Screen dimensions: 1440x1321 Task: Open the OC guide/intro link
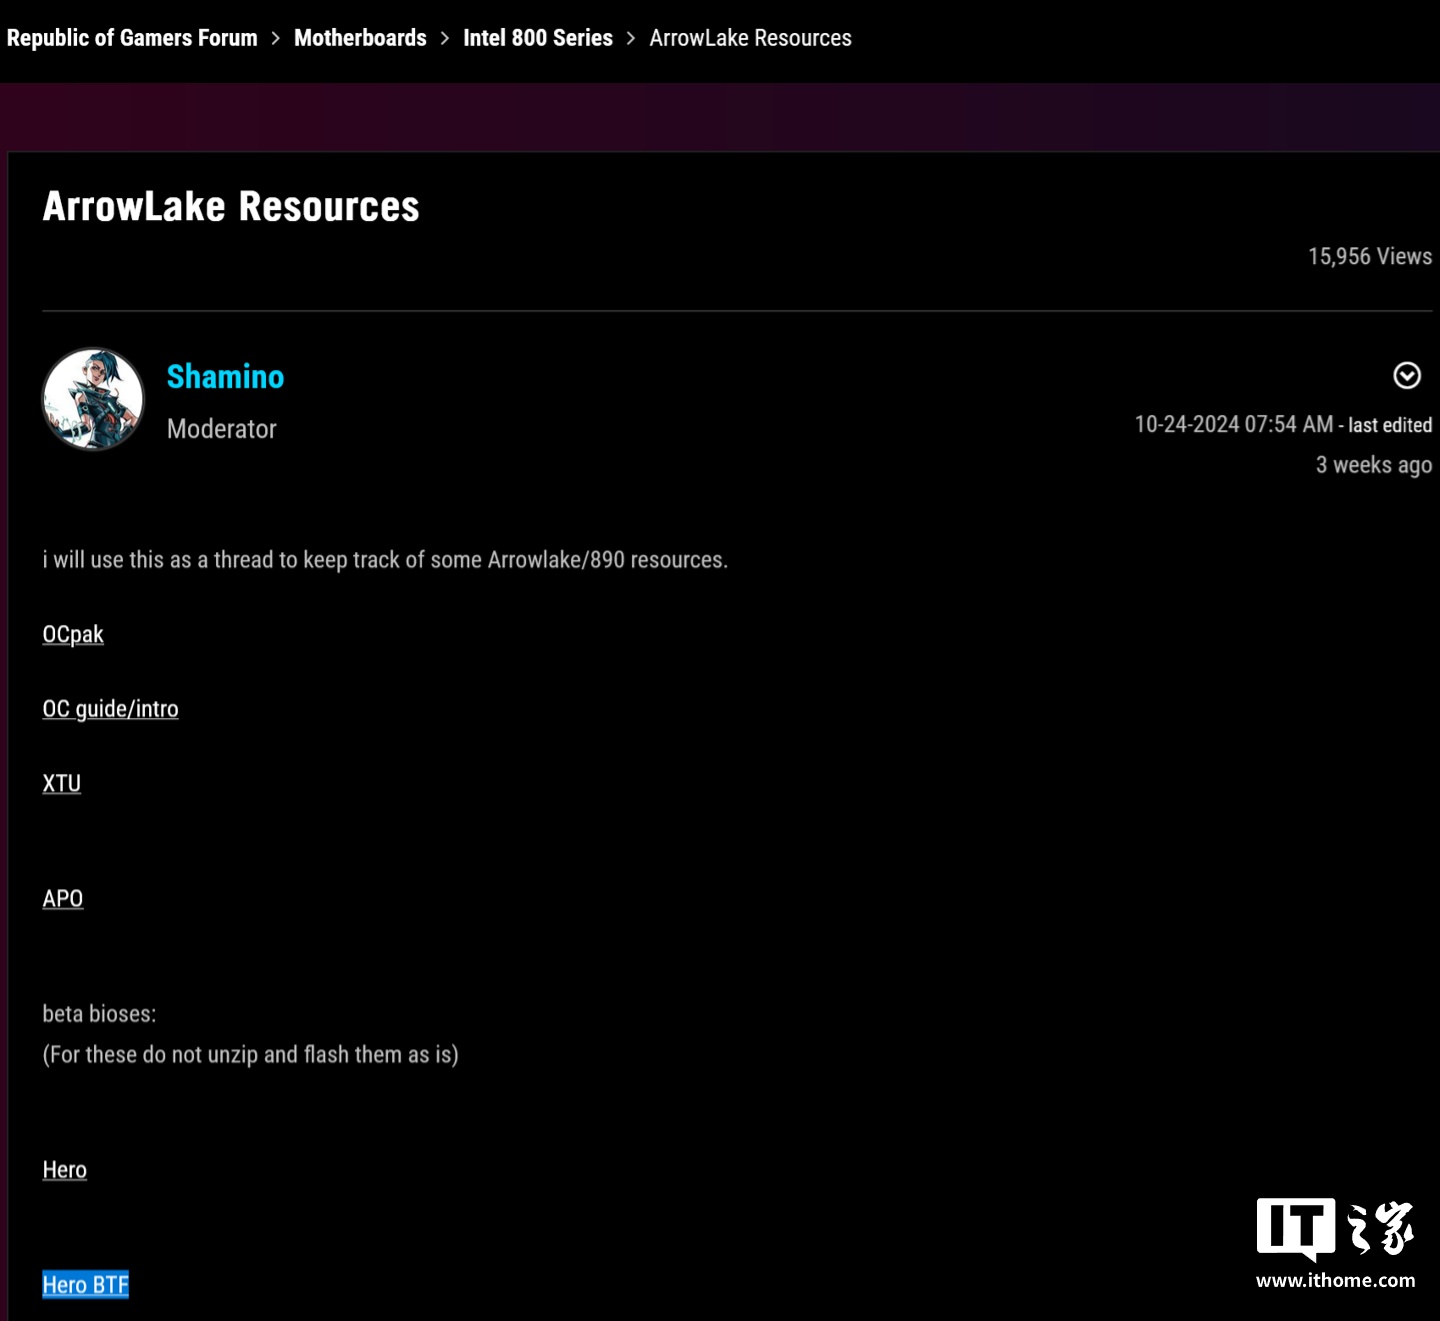click(110, 709)
